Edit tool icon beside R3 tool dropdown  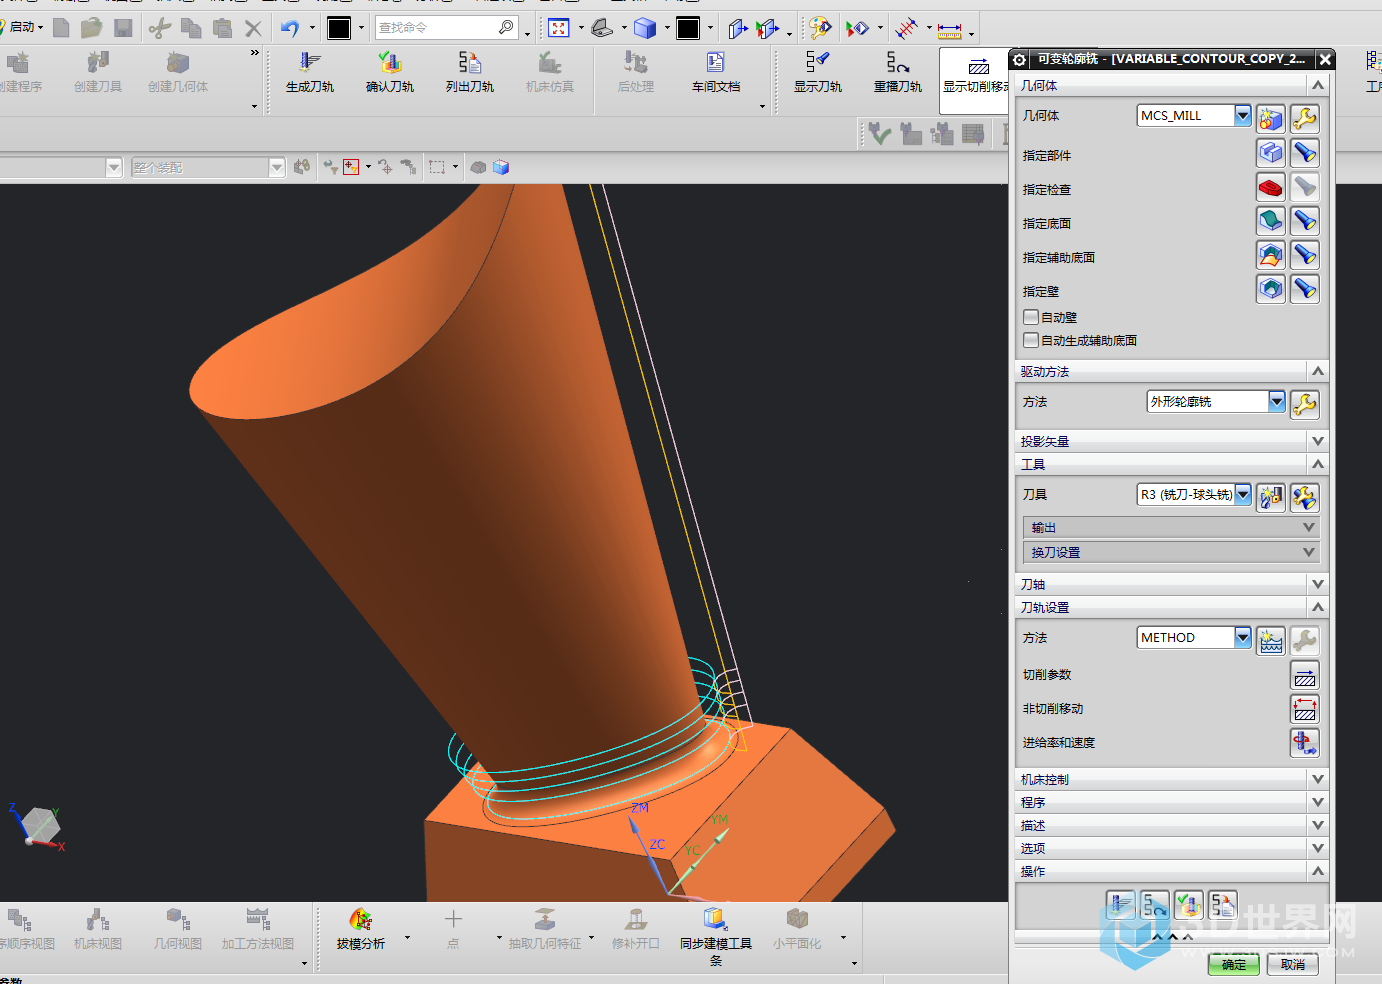(x=1304, y=497)
